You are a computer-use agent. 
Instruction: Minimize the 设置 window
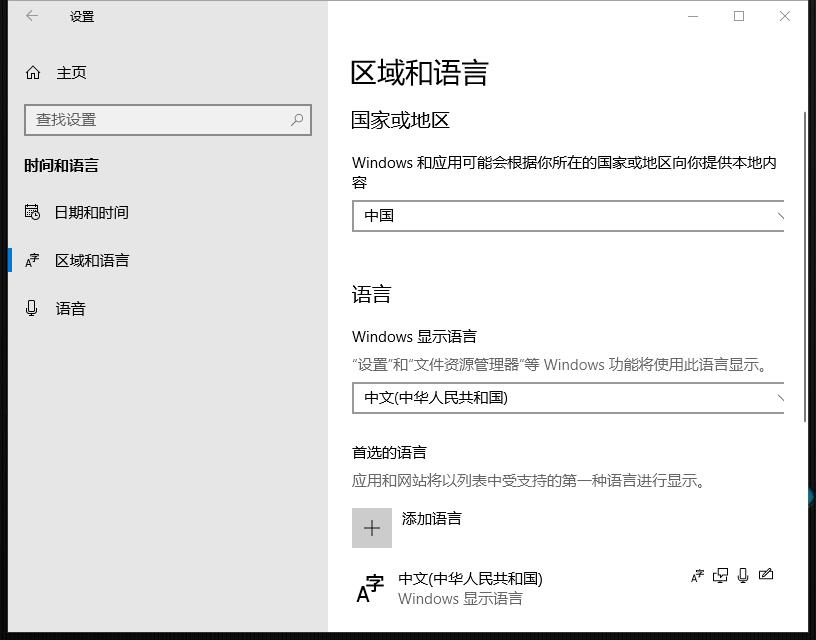click(x=693, y=16)
